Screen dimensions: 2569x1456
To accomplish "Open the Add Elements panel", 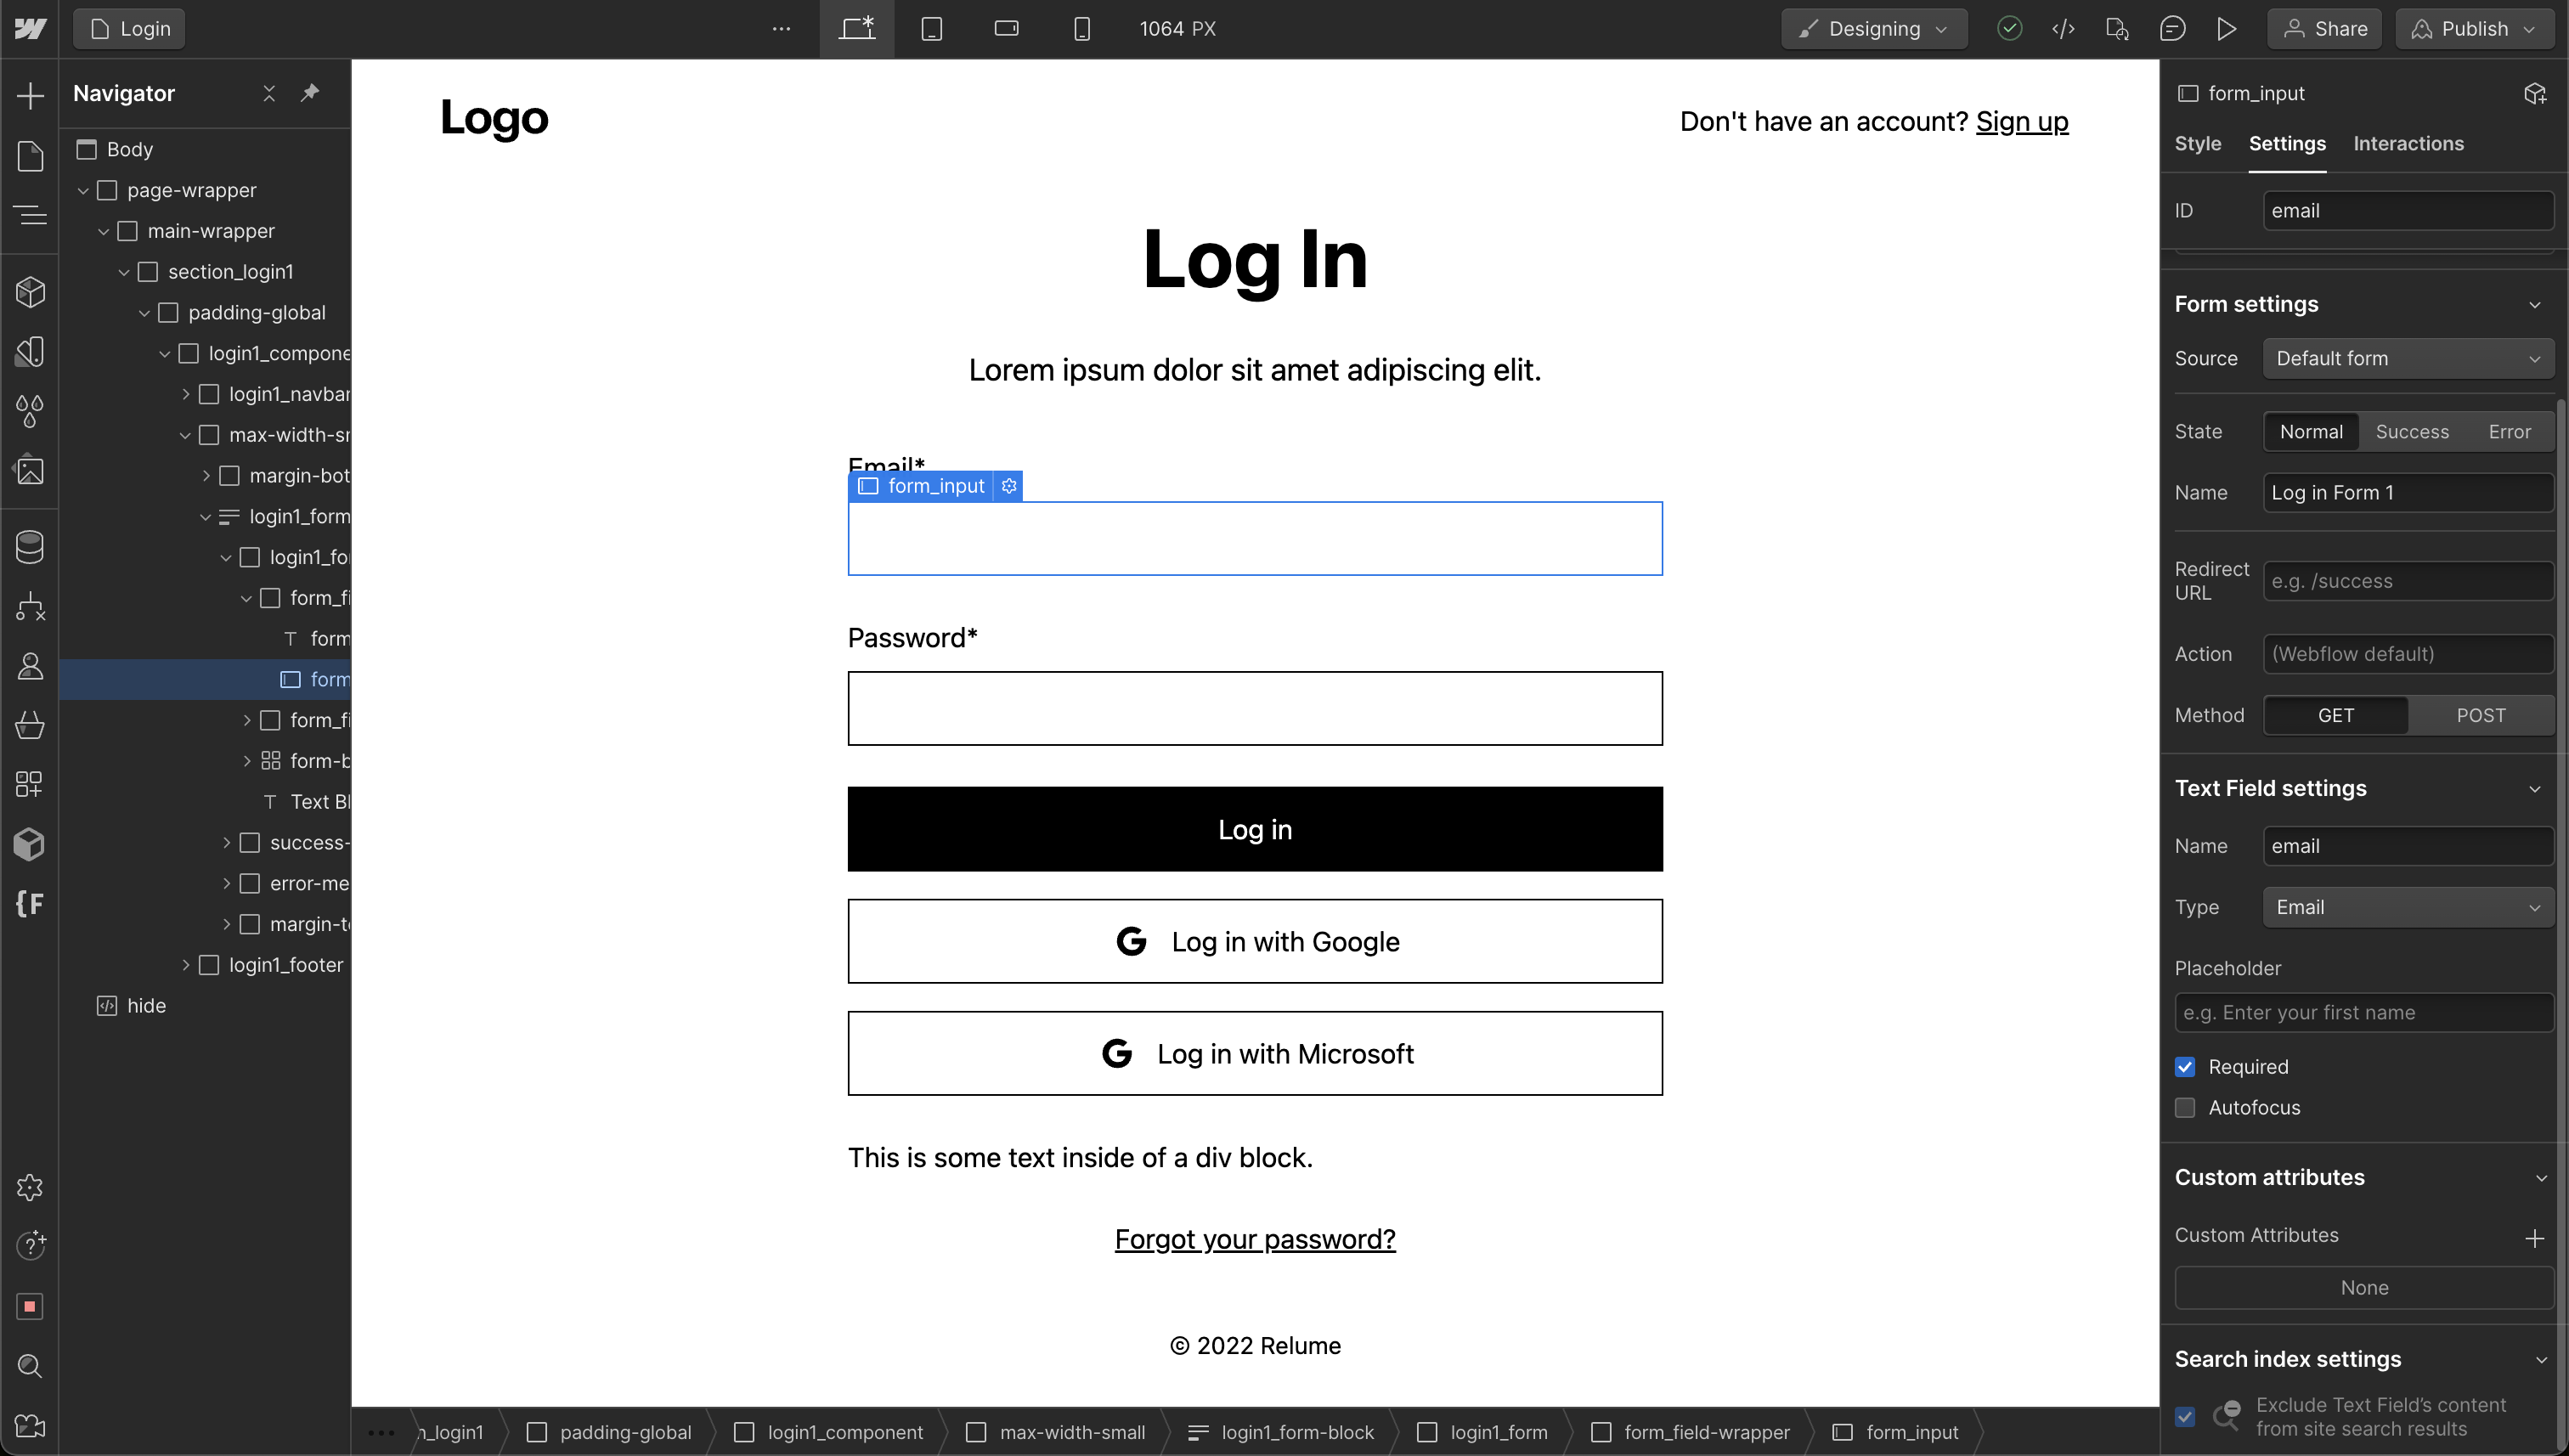I will 30,95.
